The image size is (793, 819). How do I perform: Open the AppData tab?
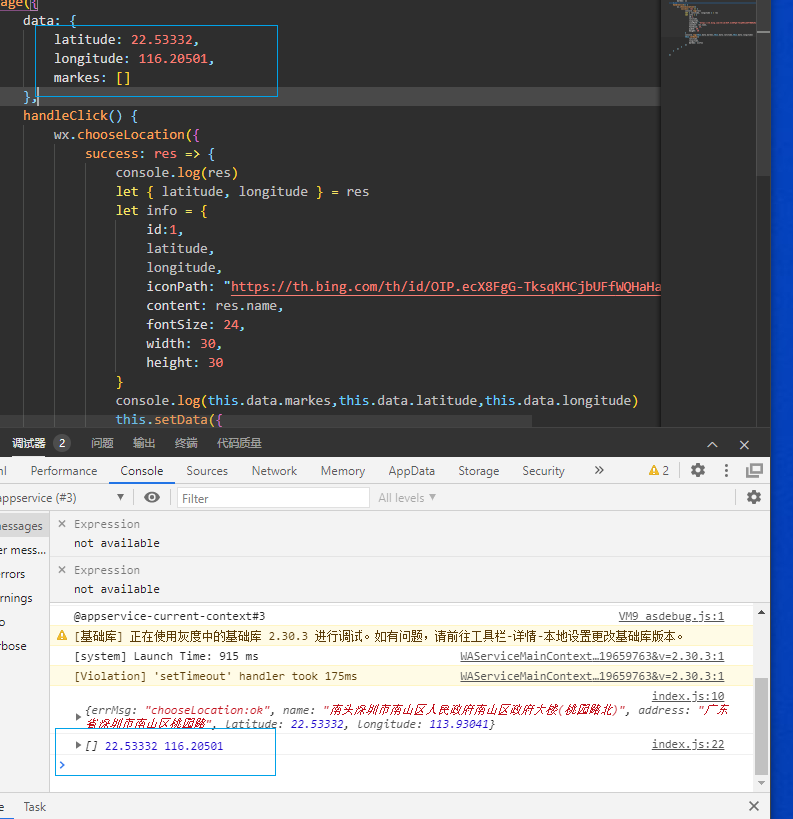[412, 471]
